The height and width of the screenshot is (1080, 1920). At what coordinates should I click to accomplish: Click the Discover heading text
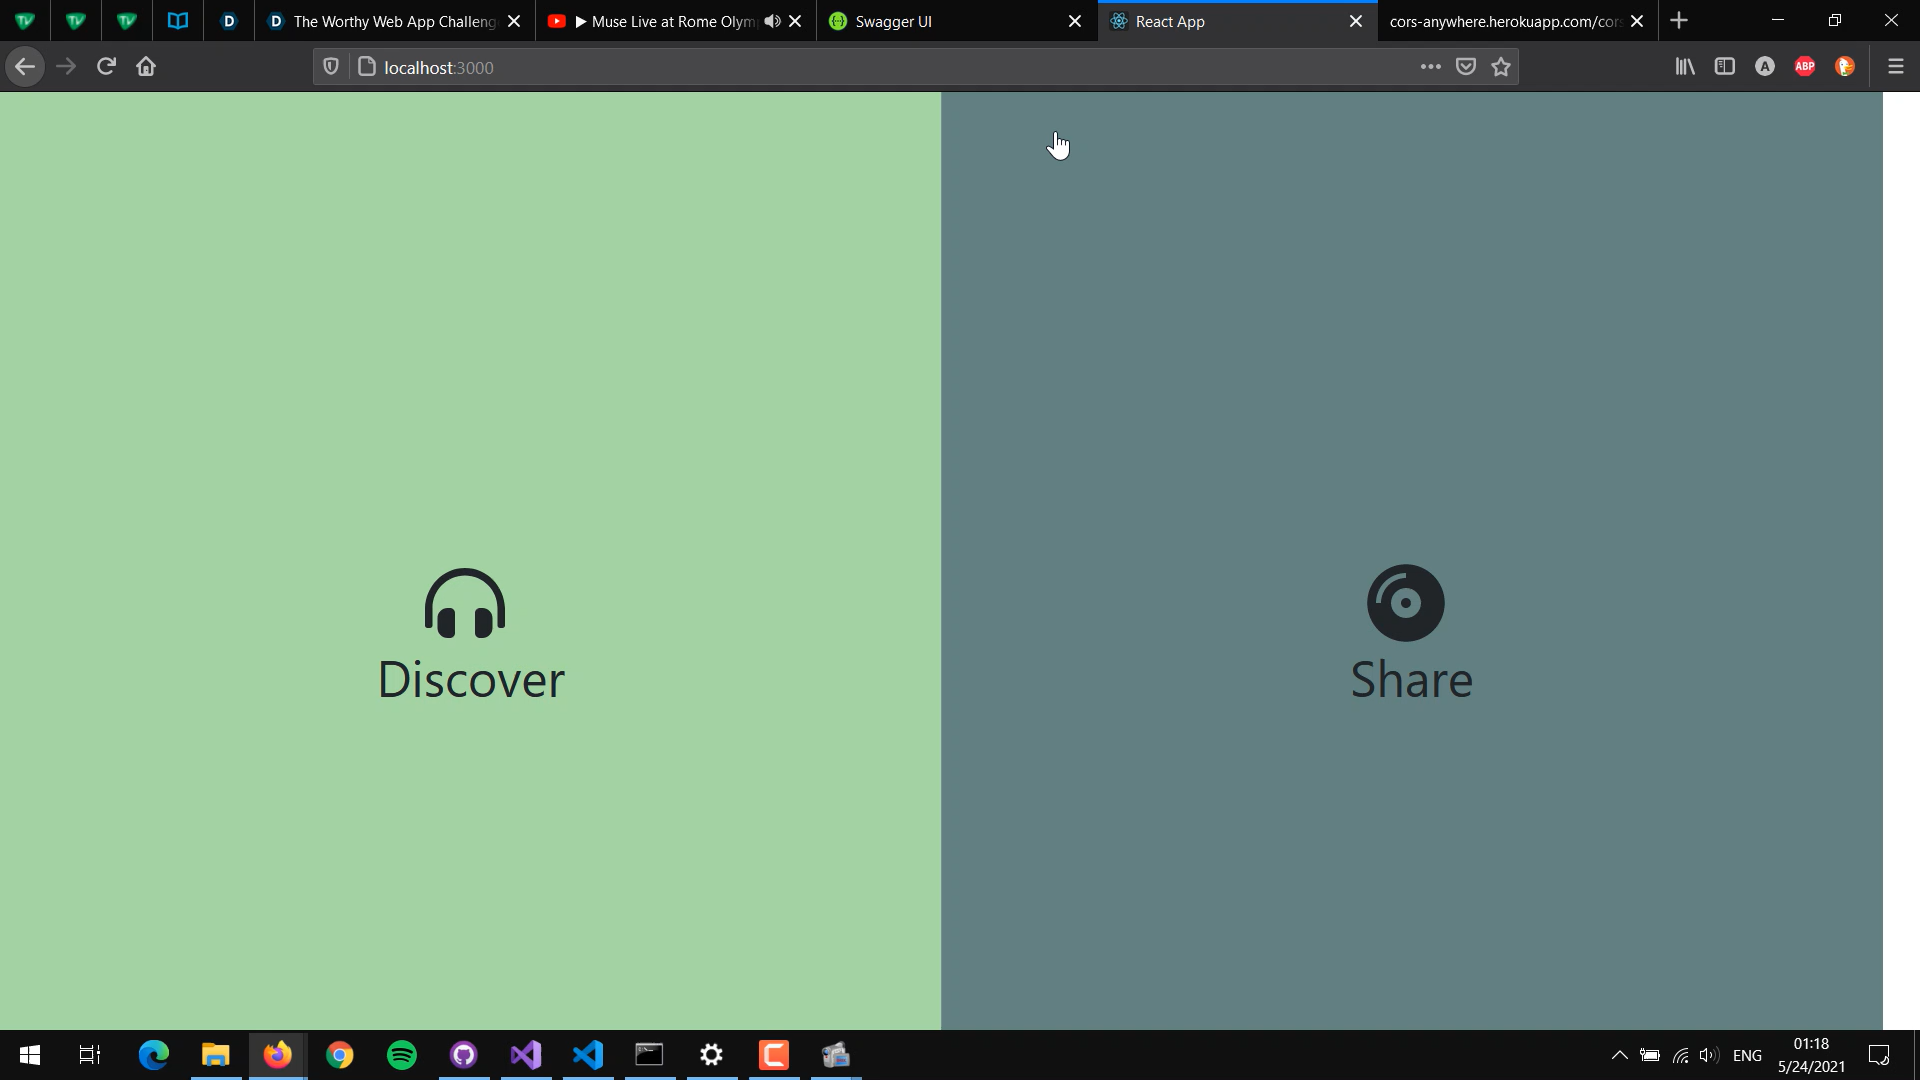(471, 680)
